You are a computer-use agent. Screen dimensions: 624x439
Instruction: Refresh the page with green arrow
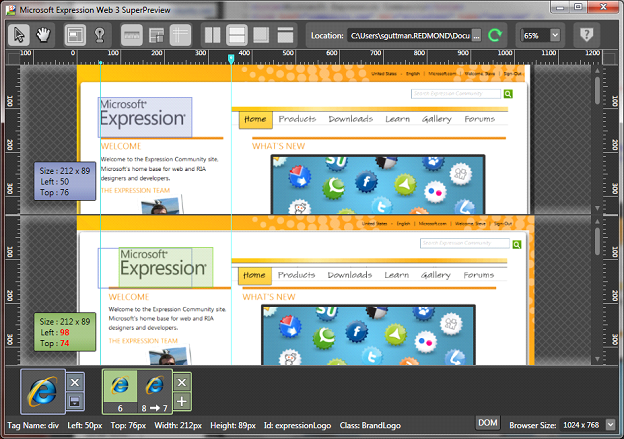(x=495, y=35)
